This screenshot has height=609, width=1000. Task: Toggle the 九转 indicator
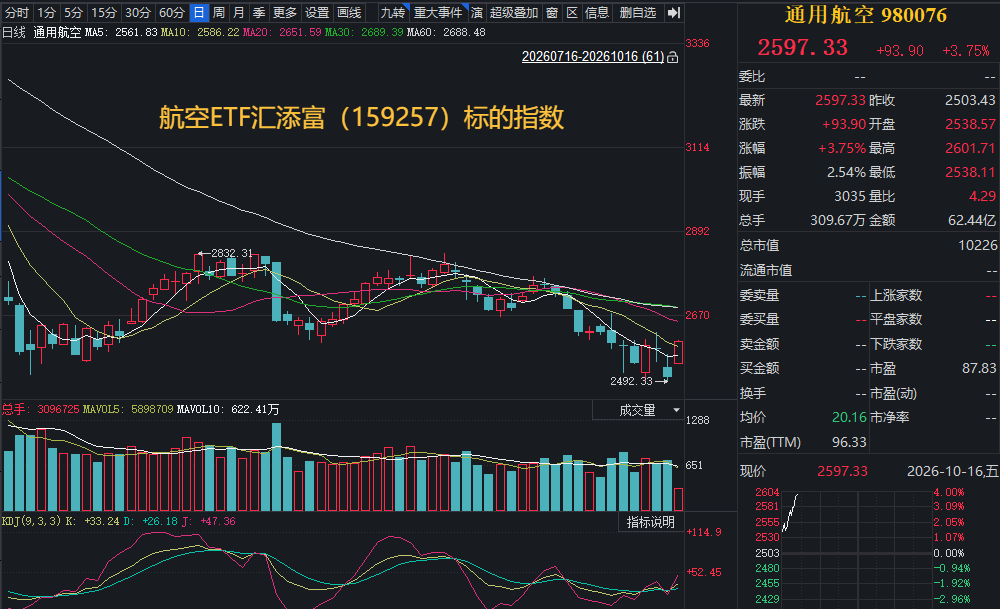[393, 13]
